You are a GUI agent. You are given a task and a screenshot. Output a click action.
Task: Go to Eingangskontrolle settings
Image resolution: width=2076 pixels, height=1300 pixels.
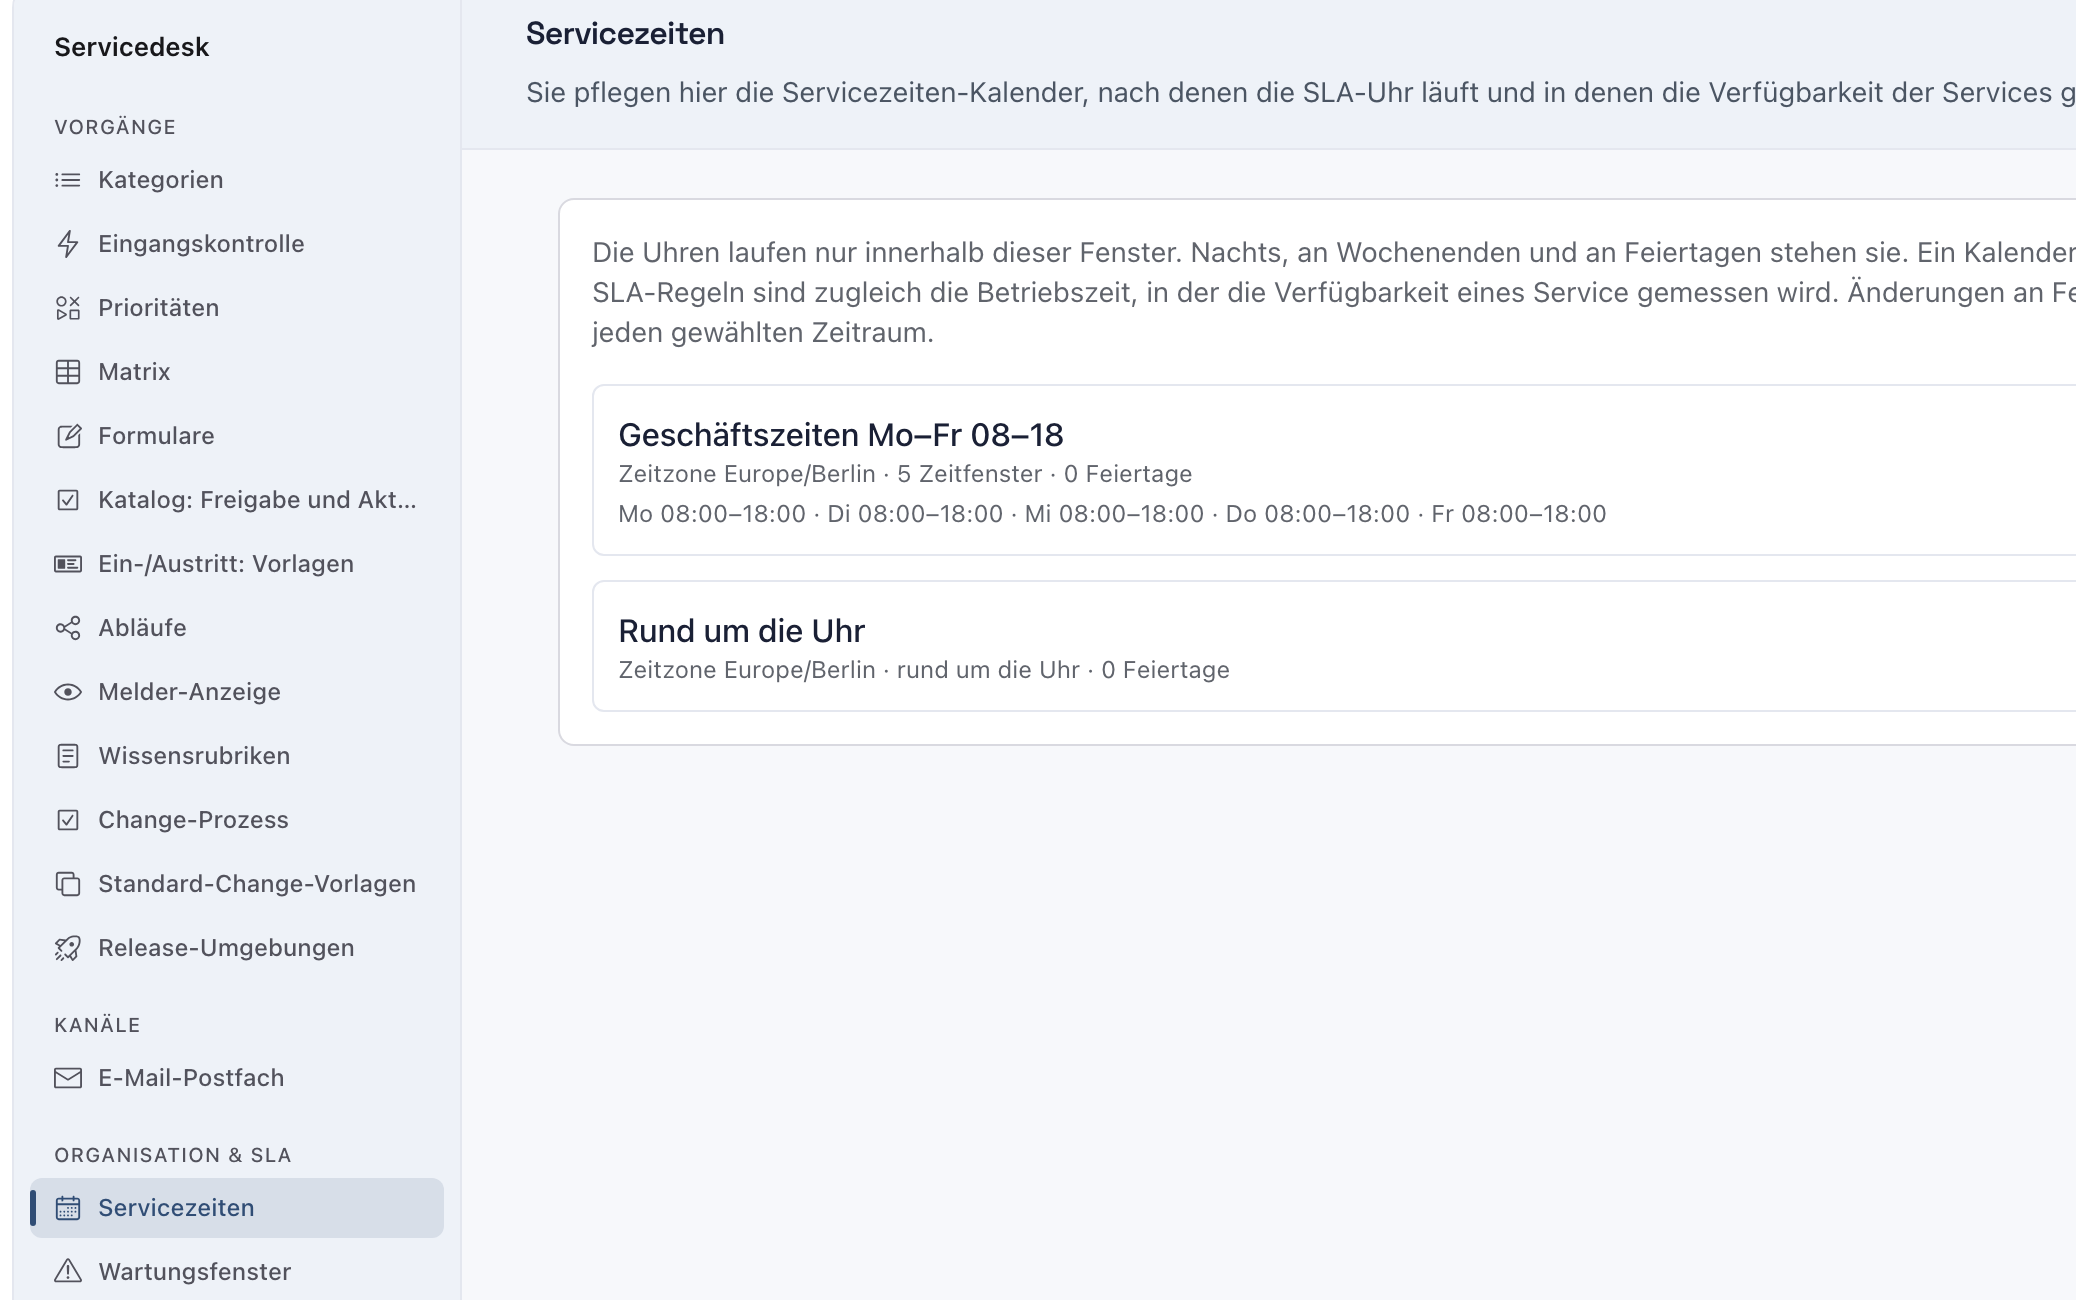tap(237, 244)
